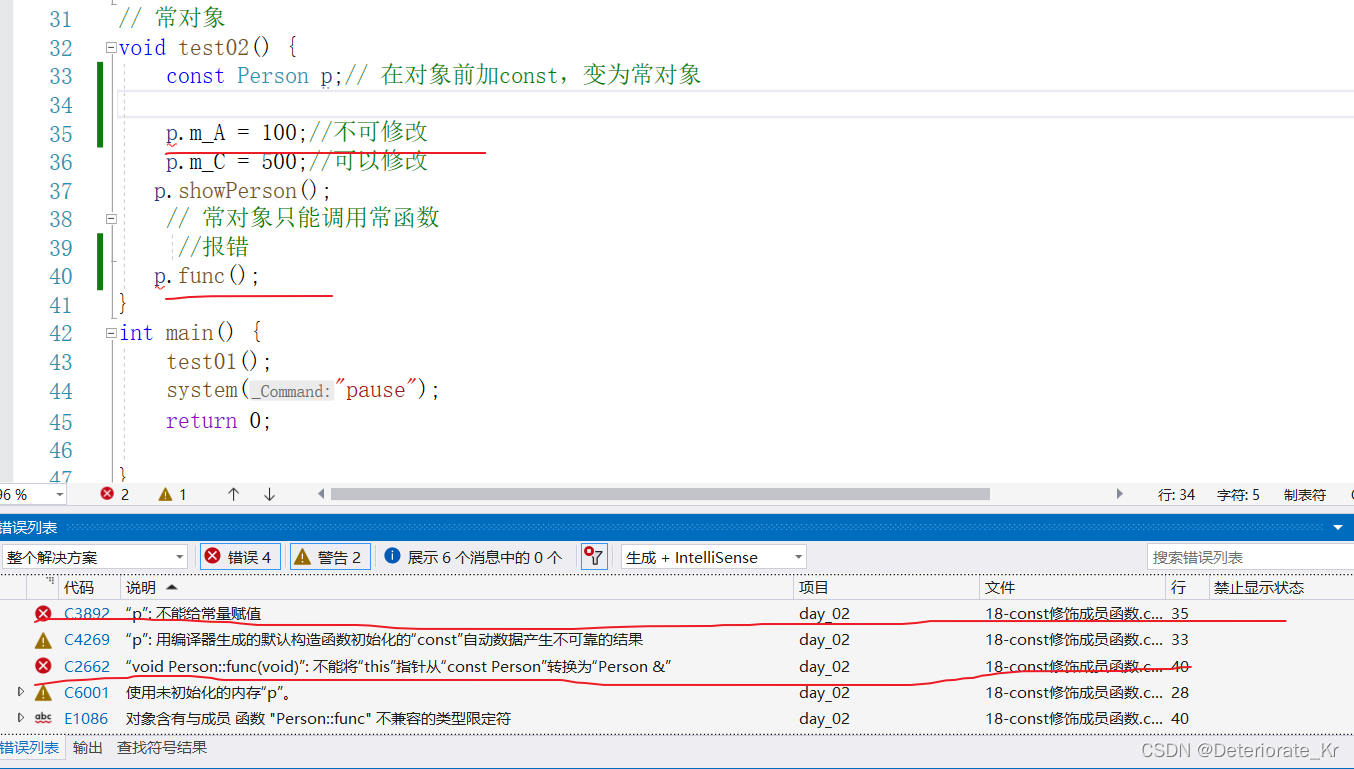
Task: Click day_02 project cell in E1086 row
Action: click(x=824, y=718)
